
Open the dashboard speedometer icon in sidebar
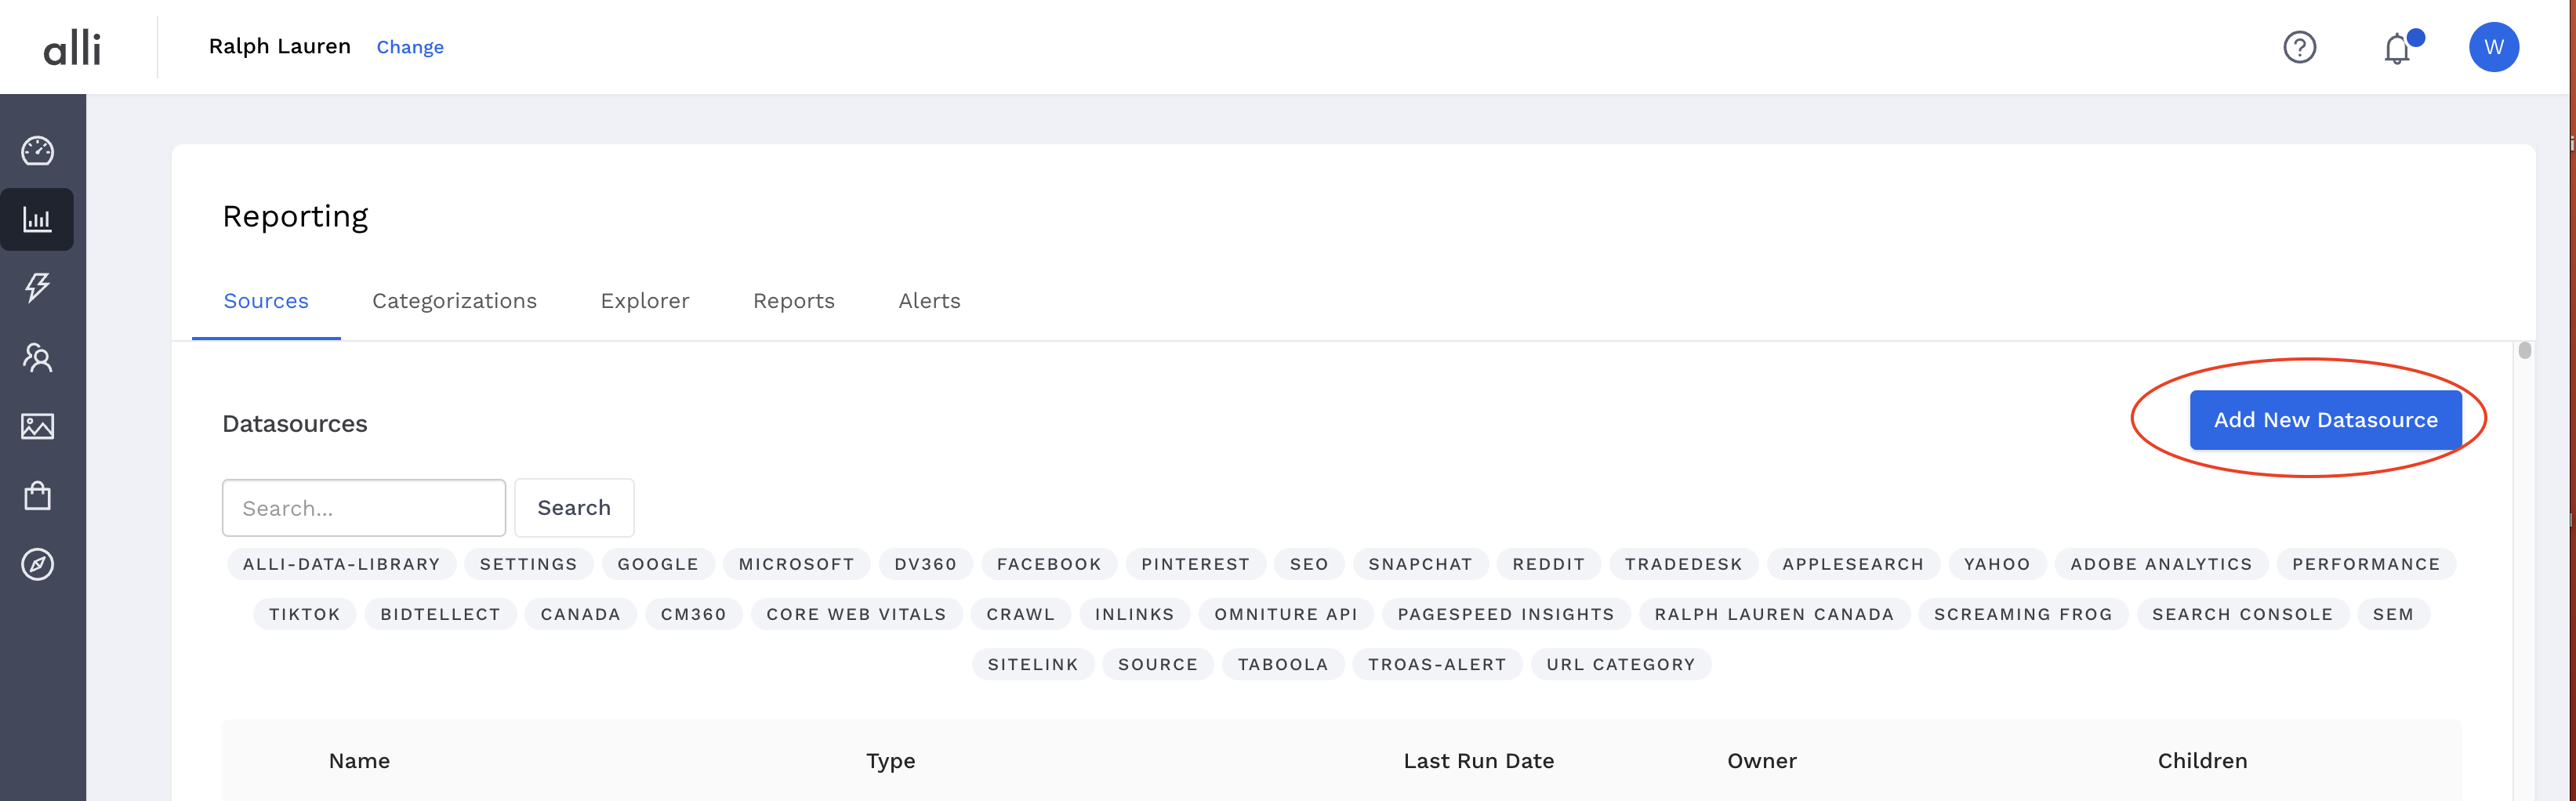(37, 150)
